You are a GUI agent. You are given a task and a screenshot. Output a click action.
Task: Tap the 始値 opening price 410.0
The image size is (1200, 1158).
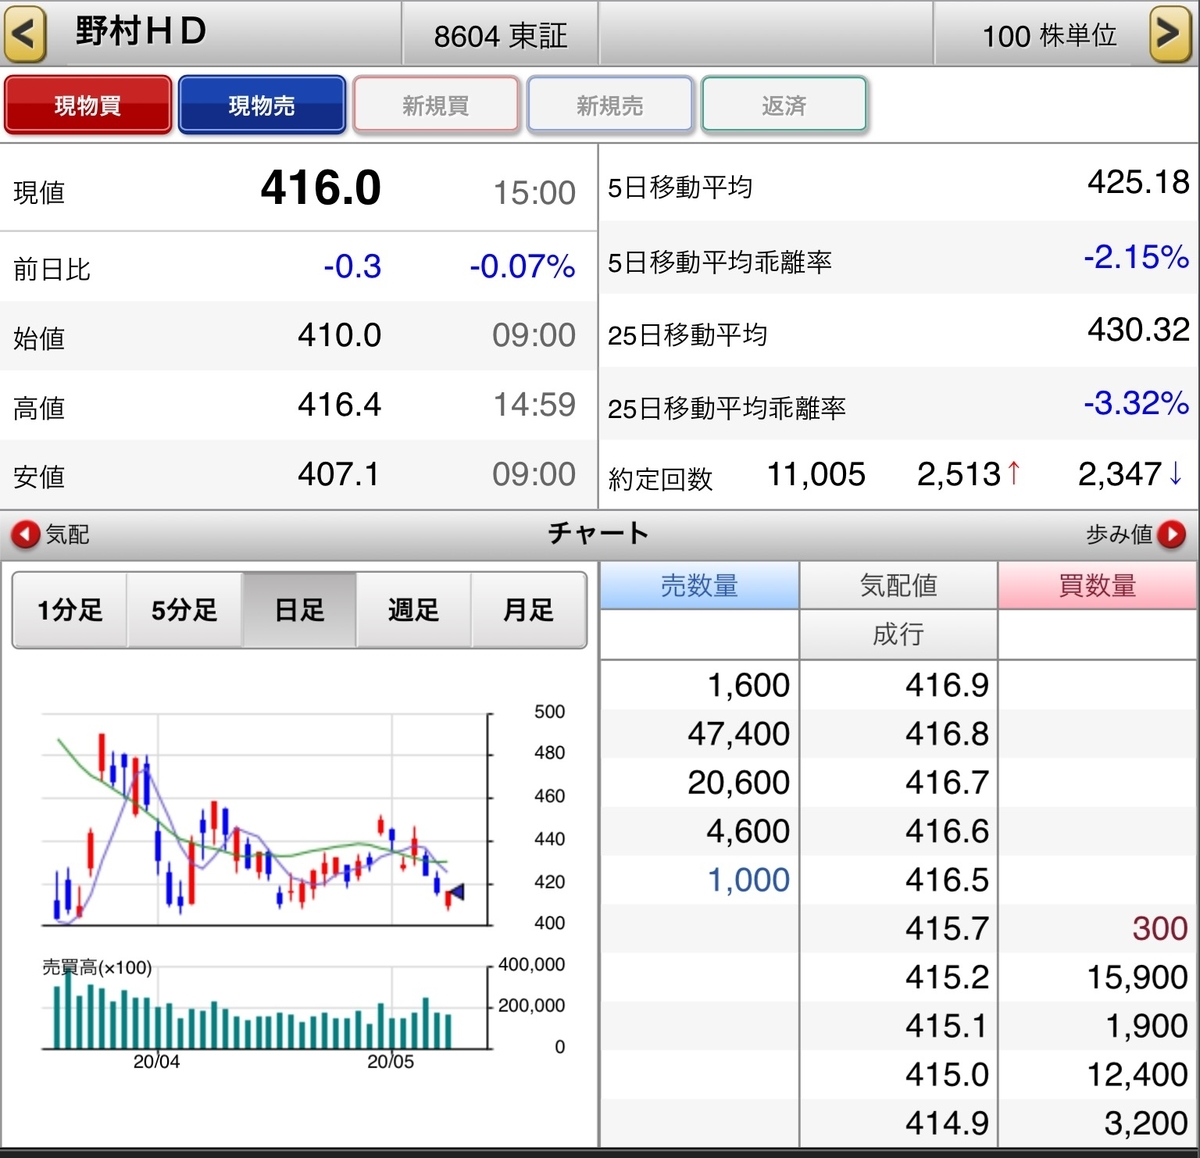[339, 335]
